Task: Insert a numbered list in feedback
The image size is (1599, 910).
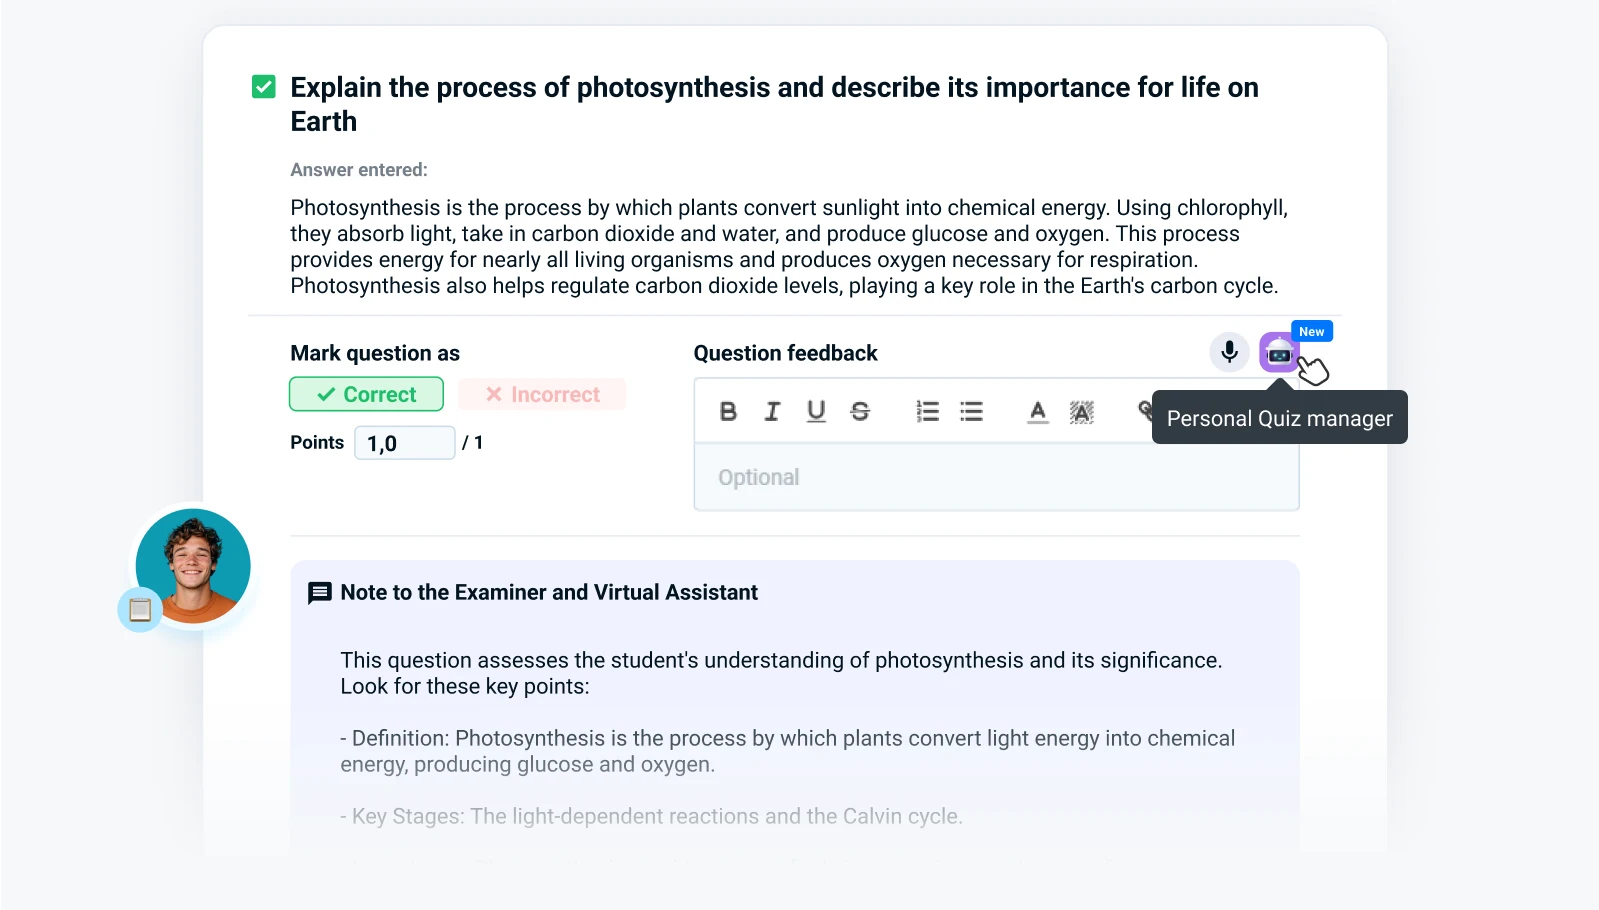Action: click(x=927, y=411)
